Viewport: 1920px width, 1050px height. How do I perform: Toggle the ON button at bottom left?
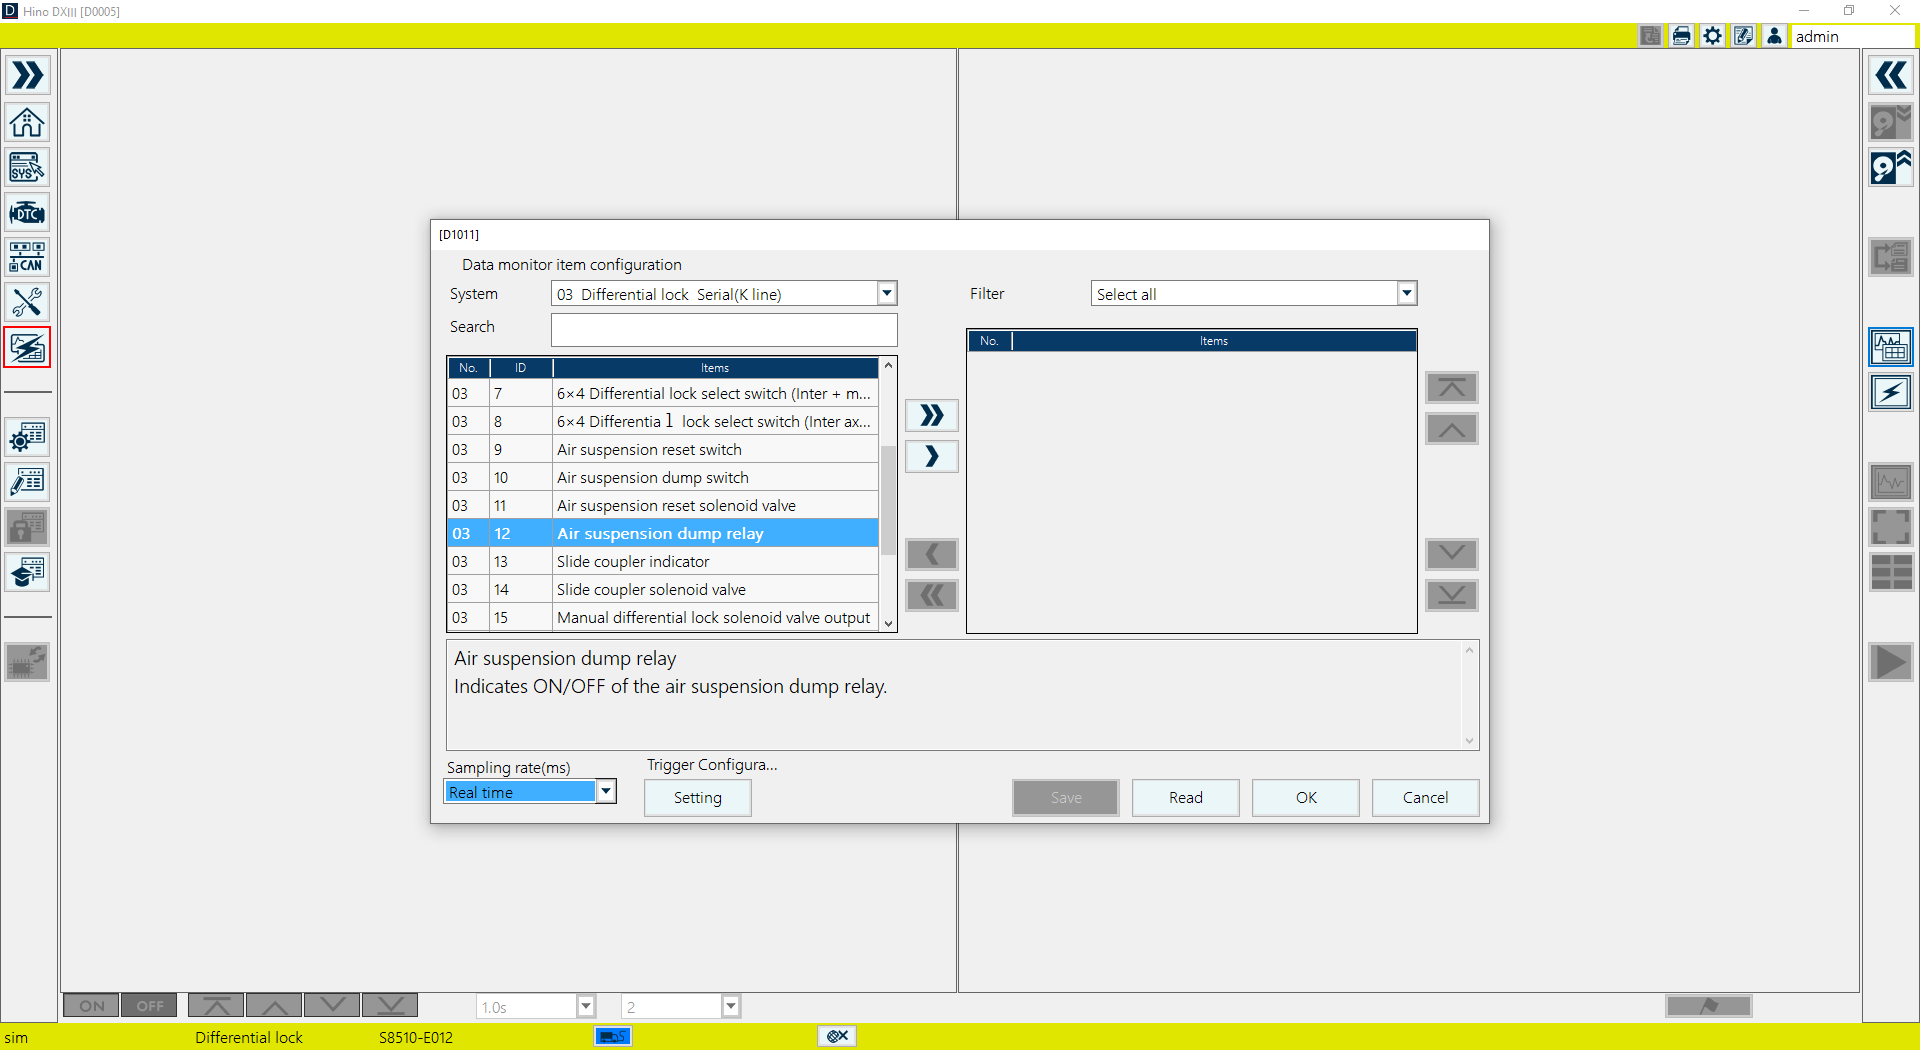point(91,1006)
